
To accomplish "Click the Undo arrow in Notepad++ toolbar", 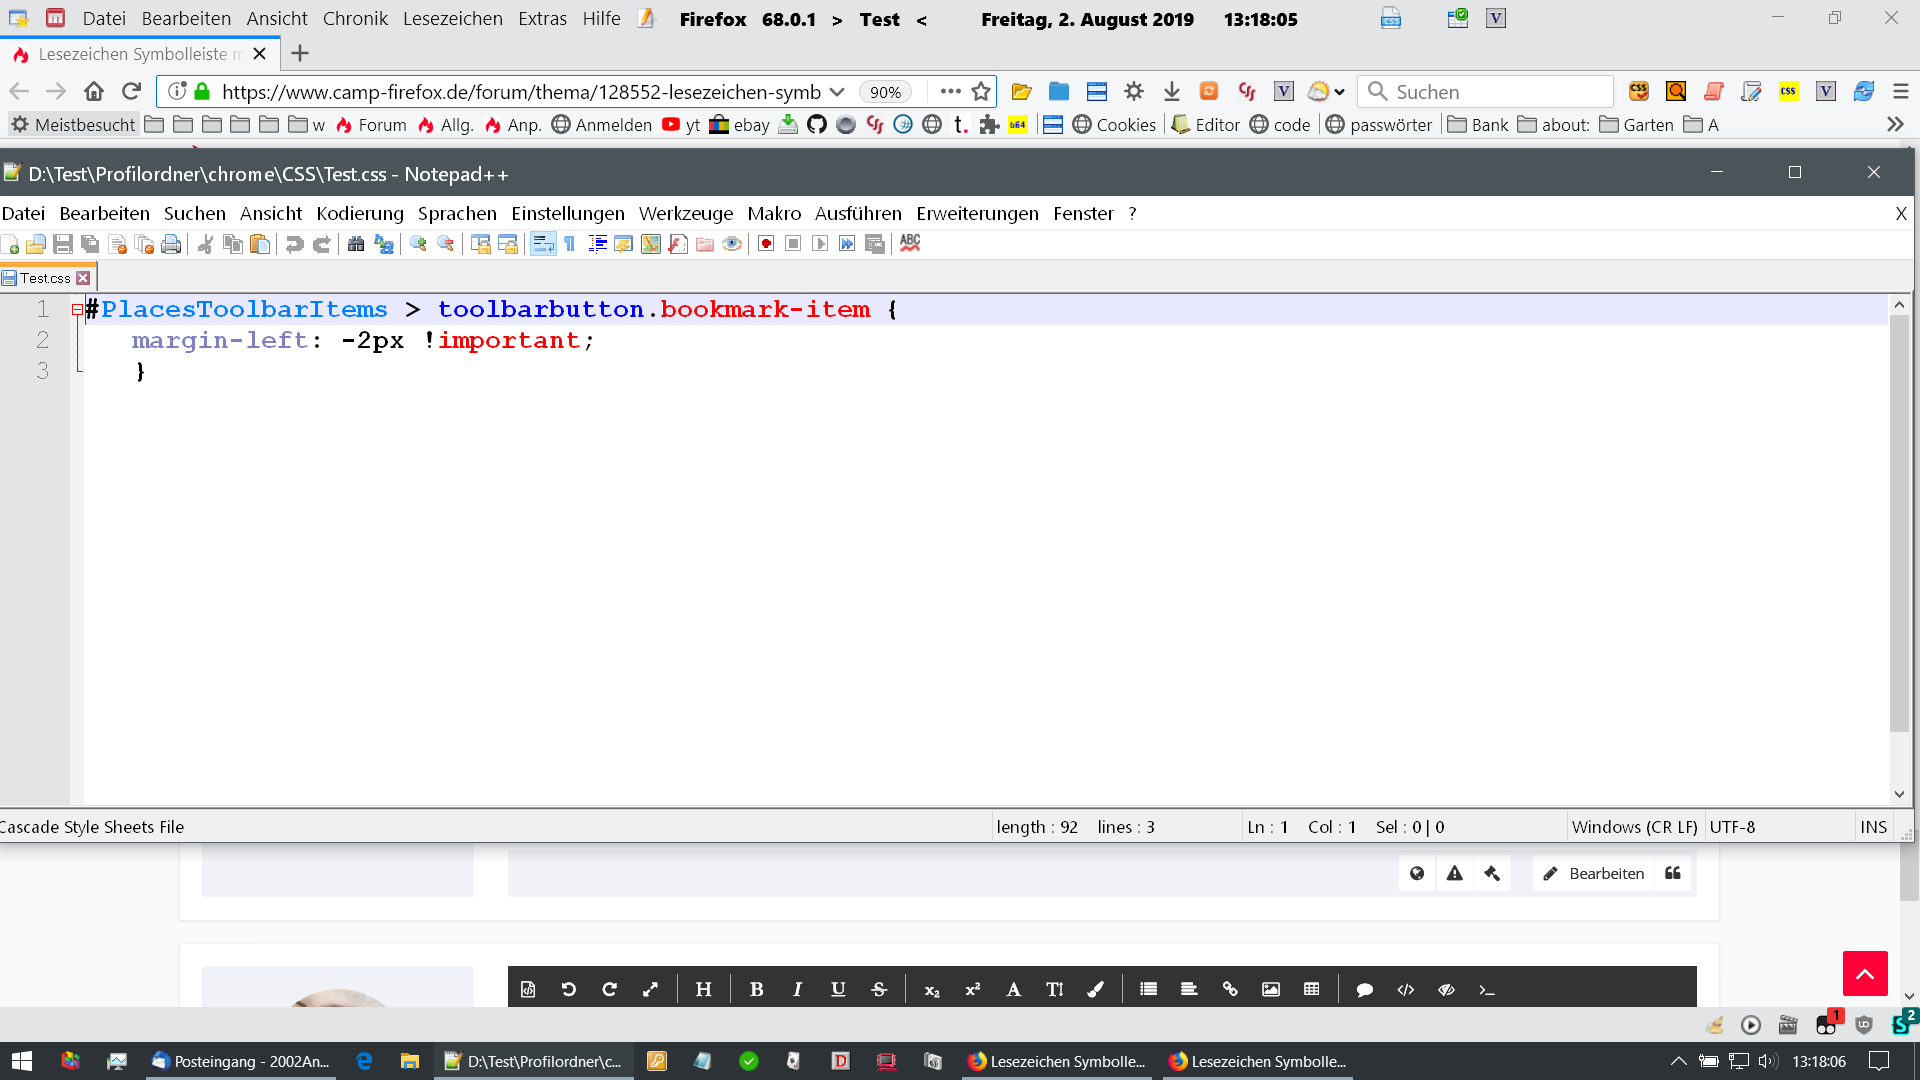I will pos(294,244).
